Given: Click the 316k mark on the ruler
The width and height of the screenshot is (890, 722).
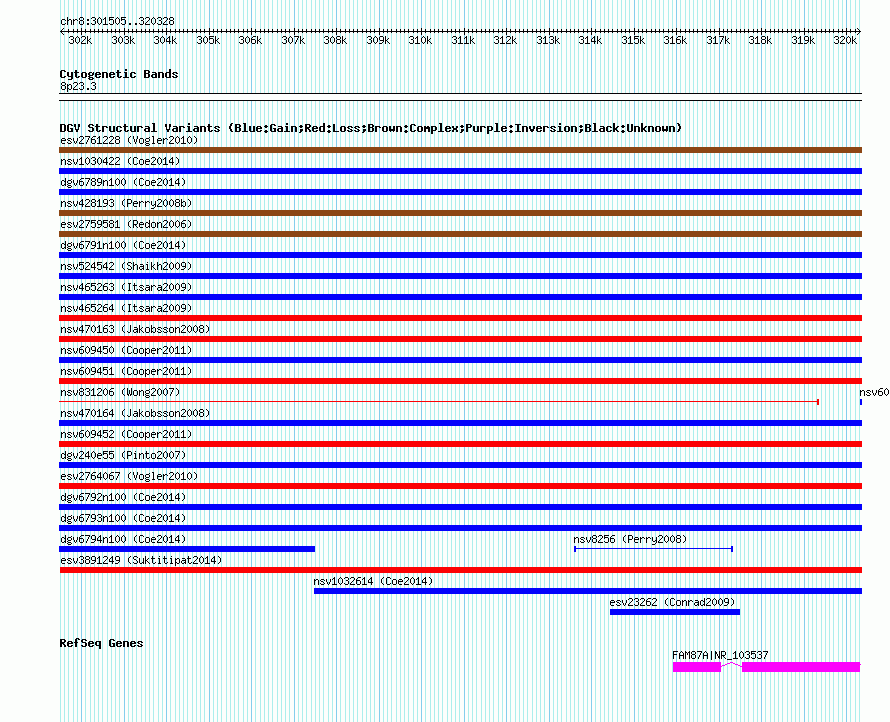Looking at the screenshot, I should tap(675, 41).
